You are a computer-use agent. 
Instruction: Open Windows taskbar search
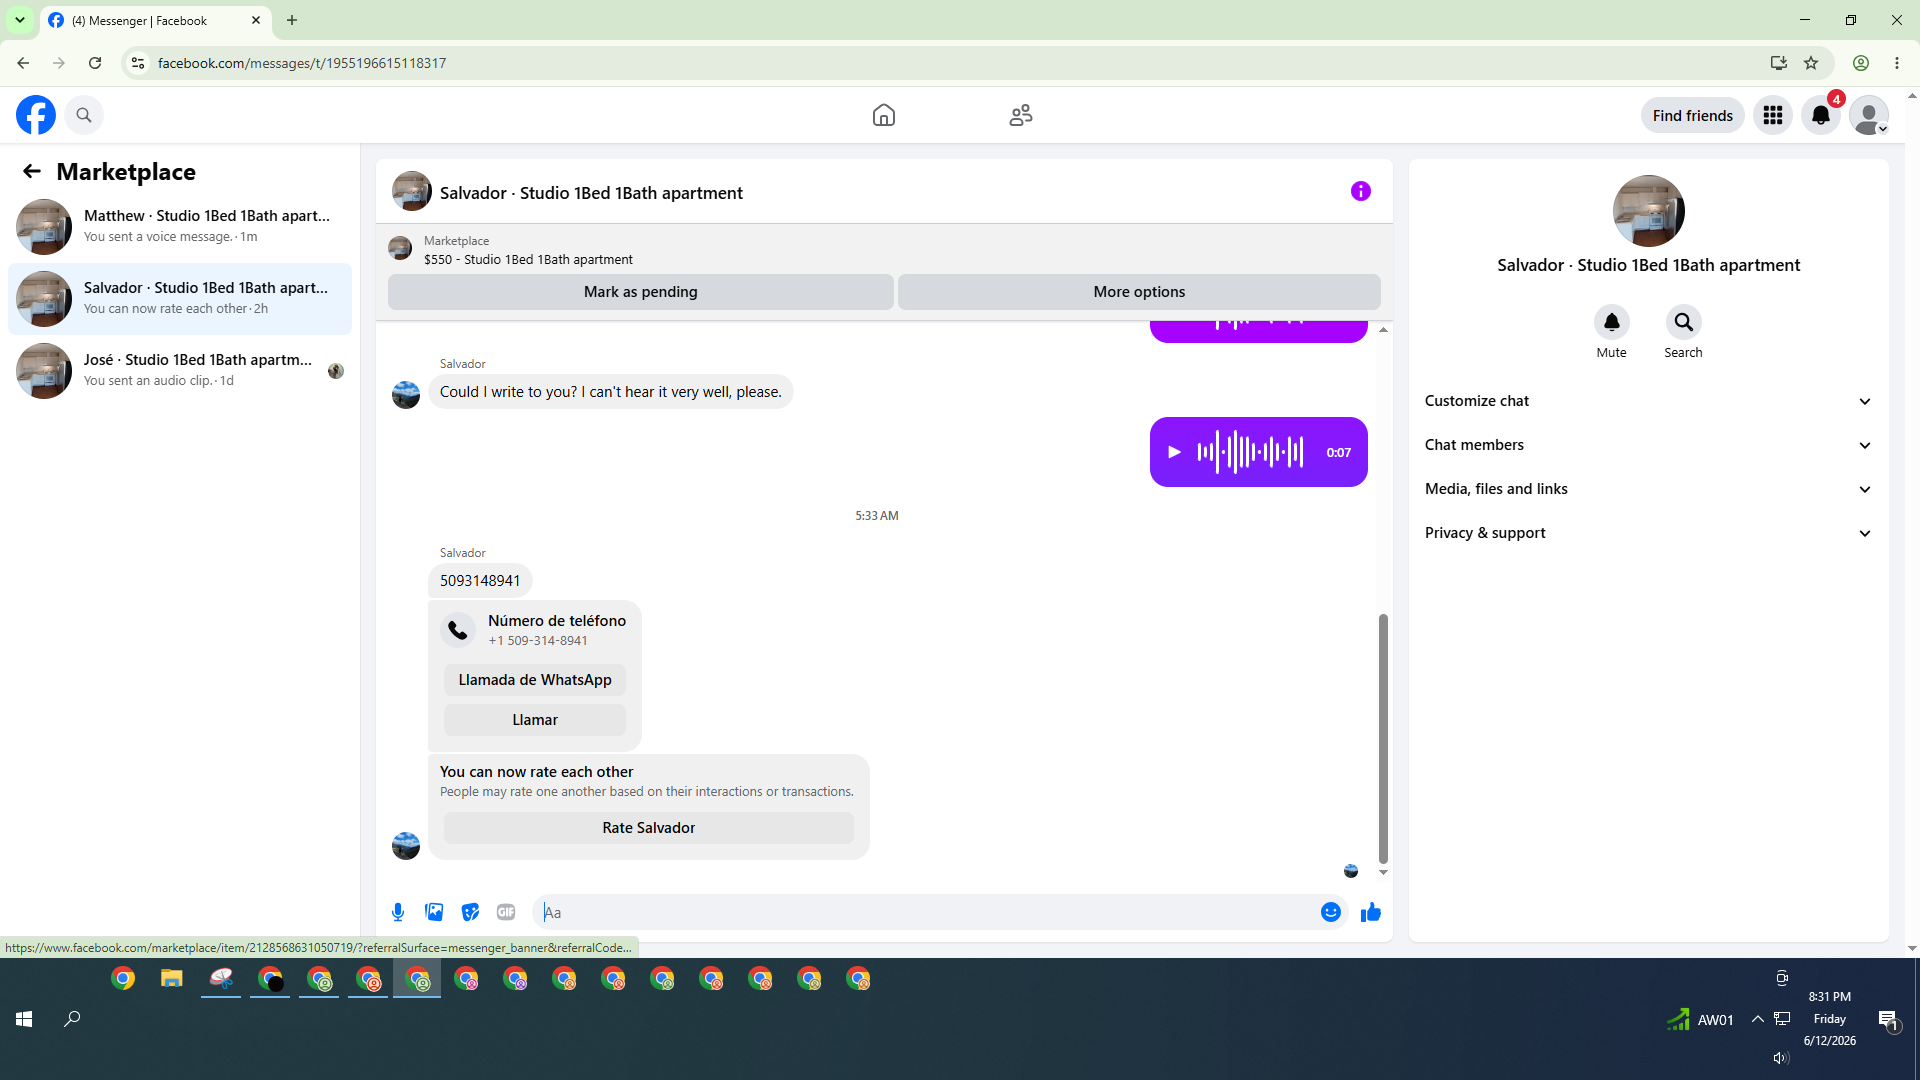point(72,1019)
